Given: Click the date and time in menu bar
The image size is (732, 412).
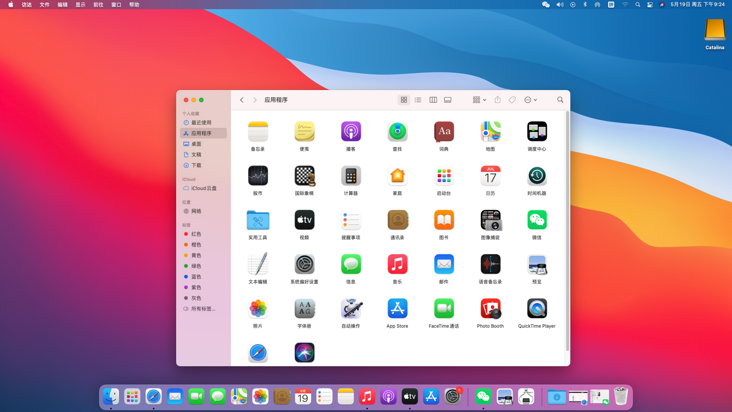Looking at the screenshot, I should (x=697, y=5).
